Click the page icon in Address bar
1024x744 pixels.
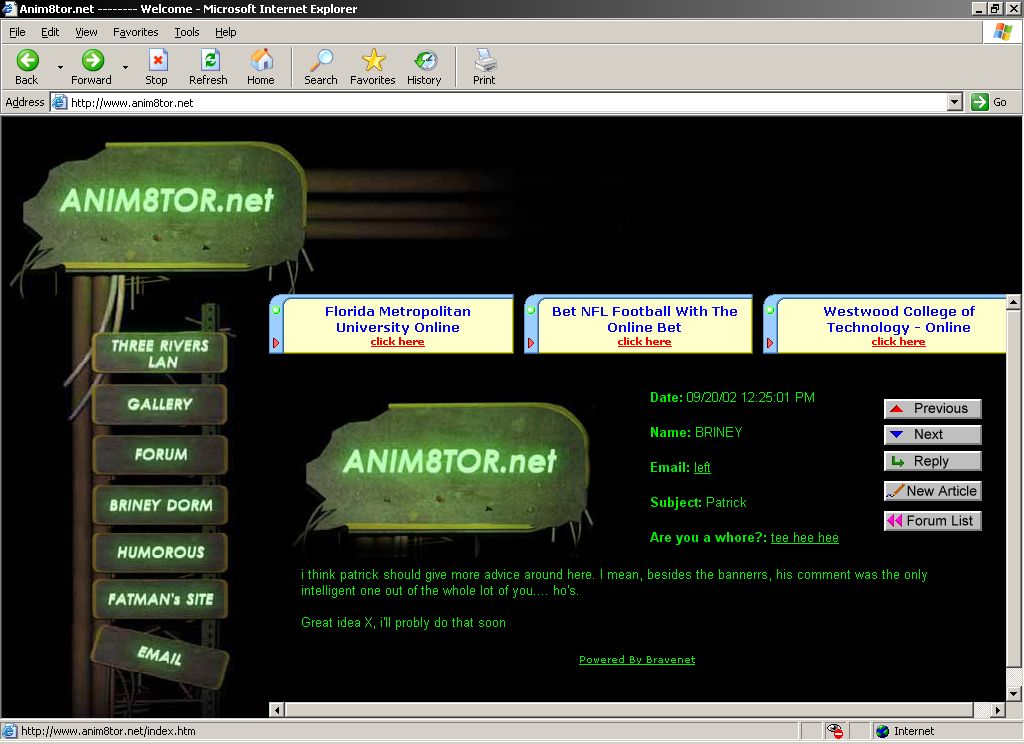click(x=59, y=103)
